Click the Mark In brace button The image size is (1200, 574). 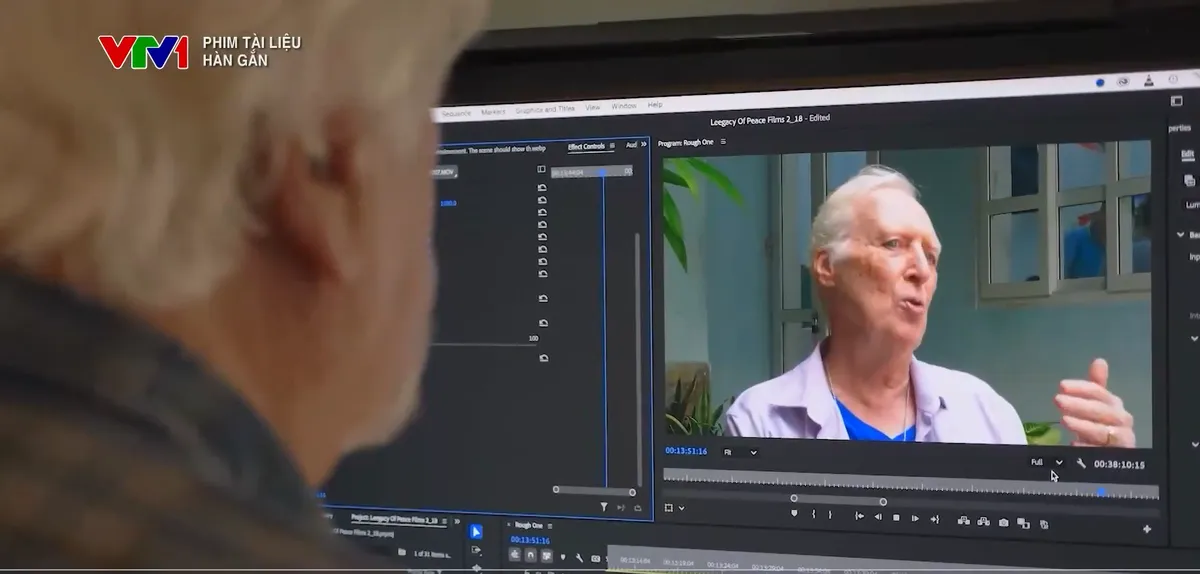coord(814,514)
